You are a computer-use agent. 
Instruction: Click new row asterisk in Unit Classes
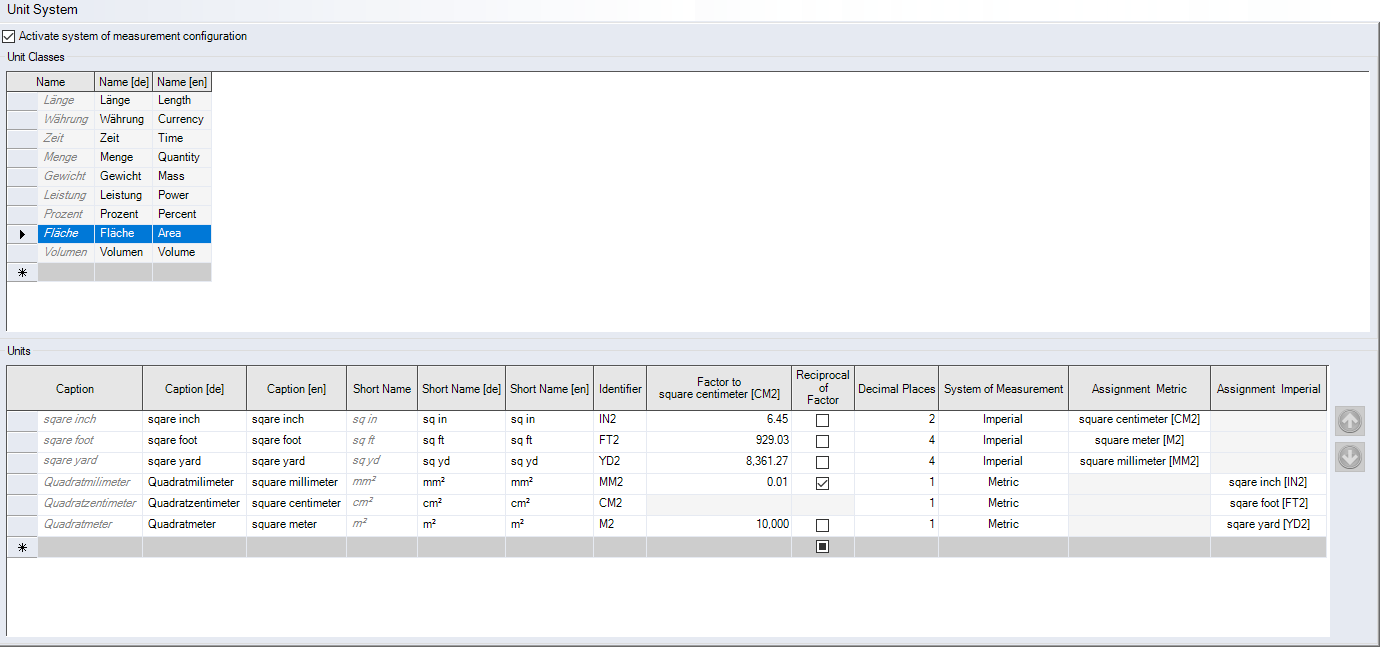(x=22, y=272)
